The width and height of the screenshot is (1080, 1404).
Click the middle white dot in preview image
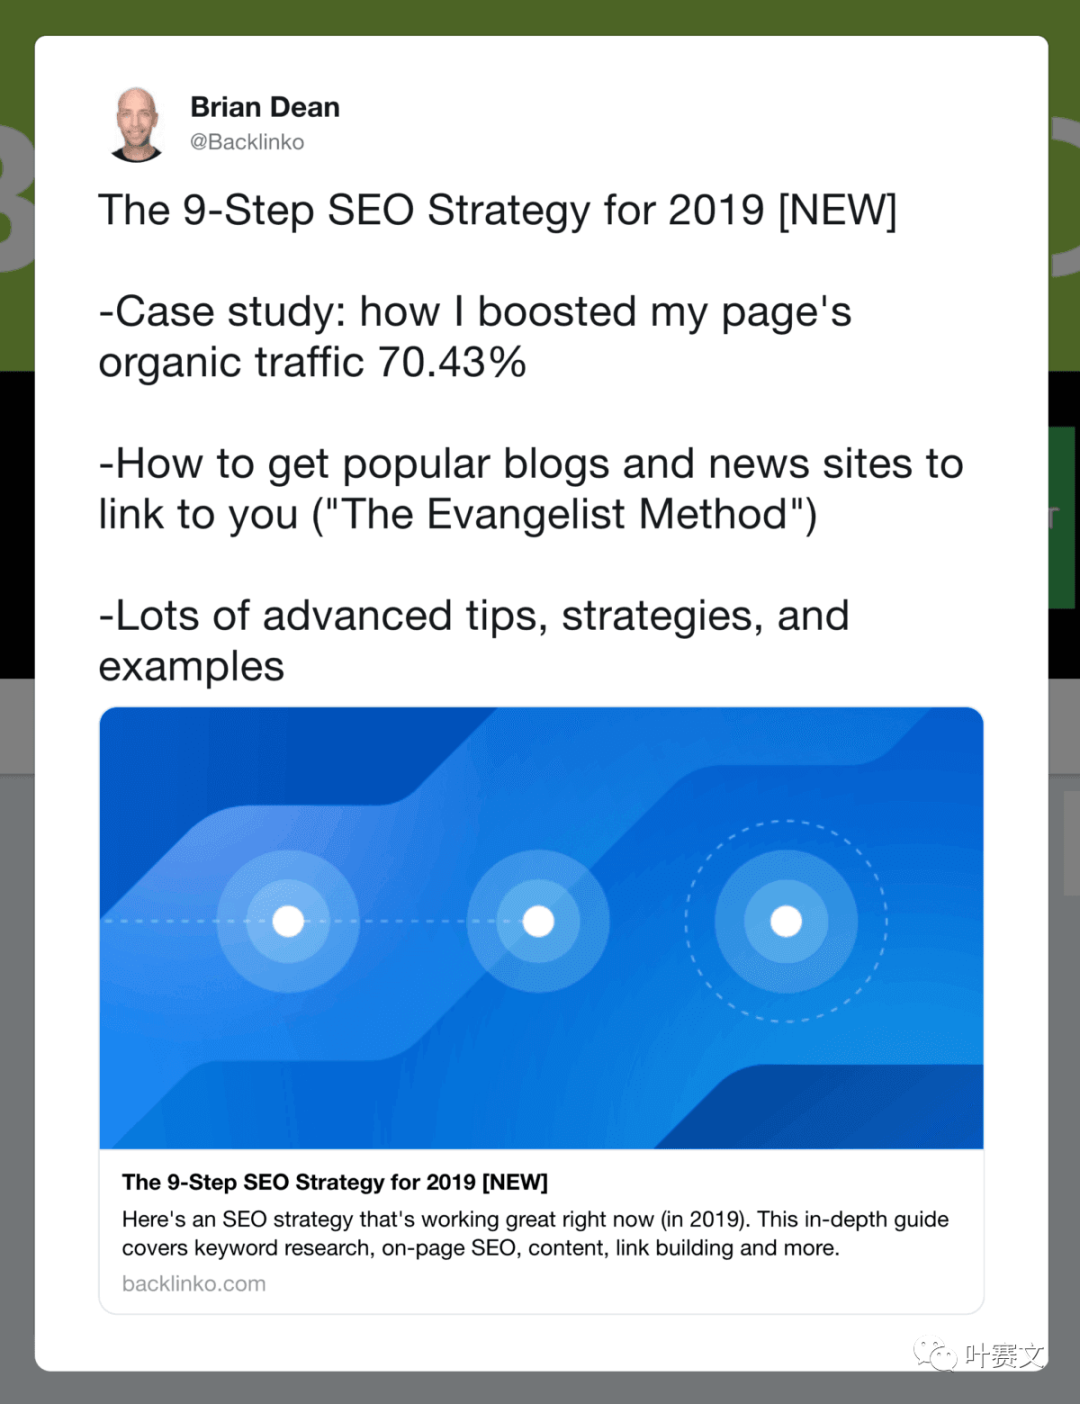[x=538, y=921]
